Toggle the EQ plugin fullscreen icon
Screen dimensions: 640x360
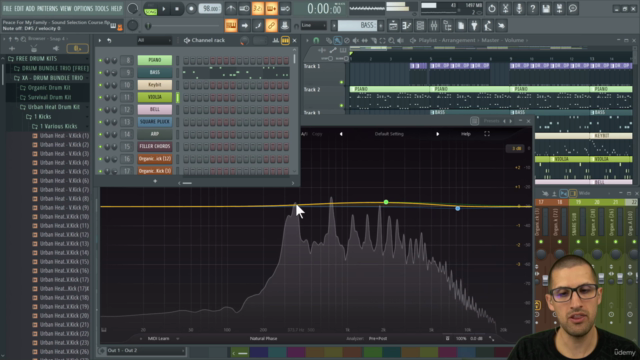pyautogui.click(x=487, y=134)
